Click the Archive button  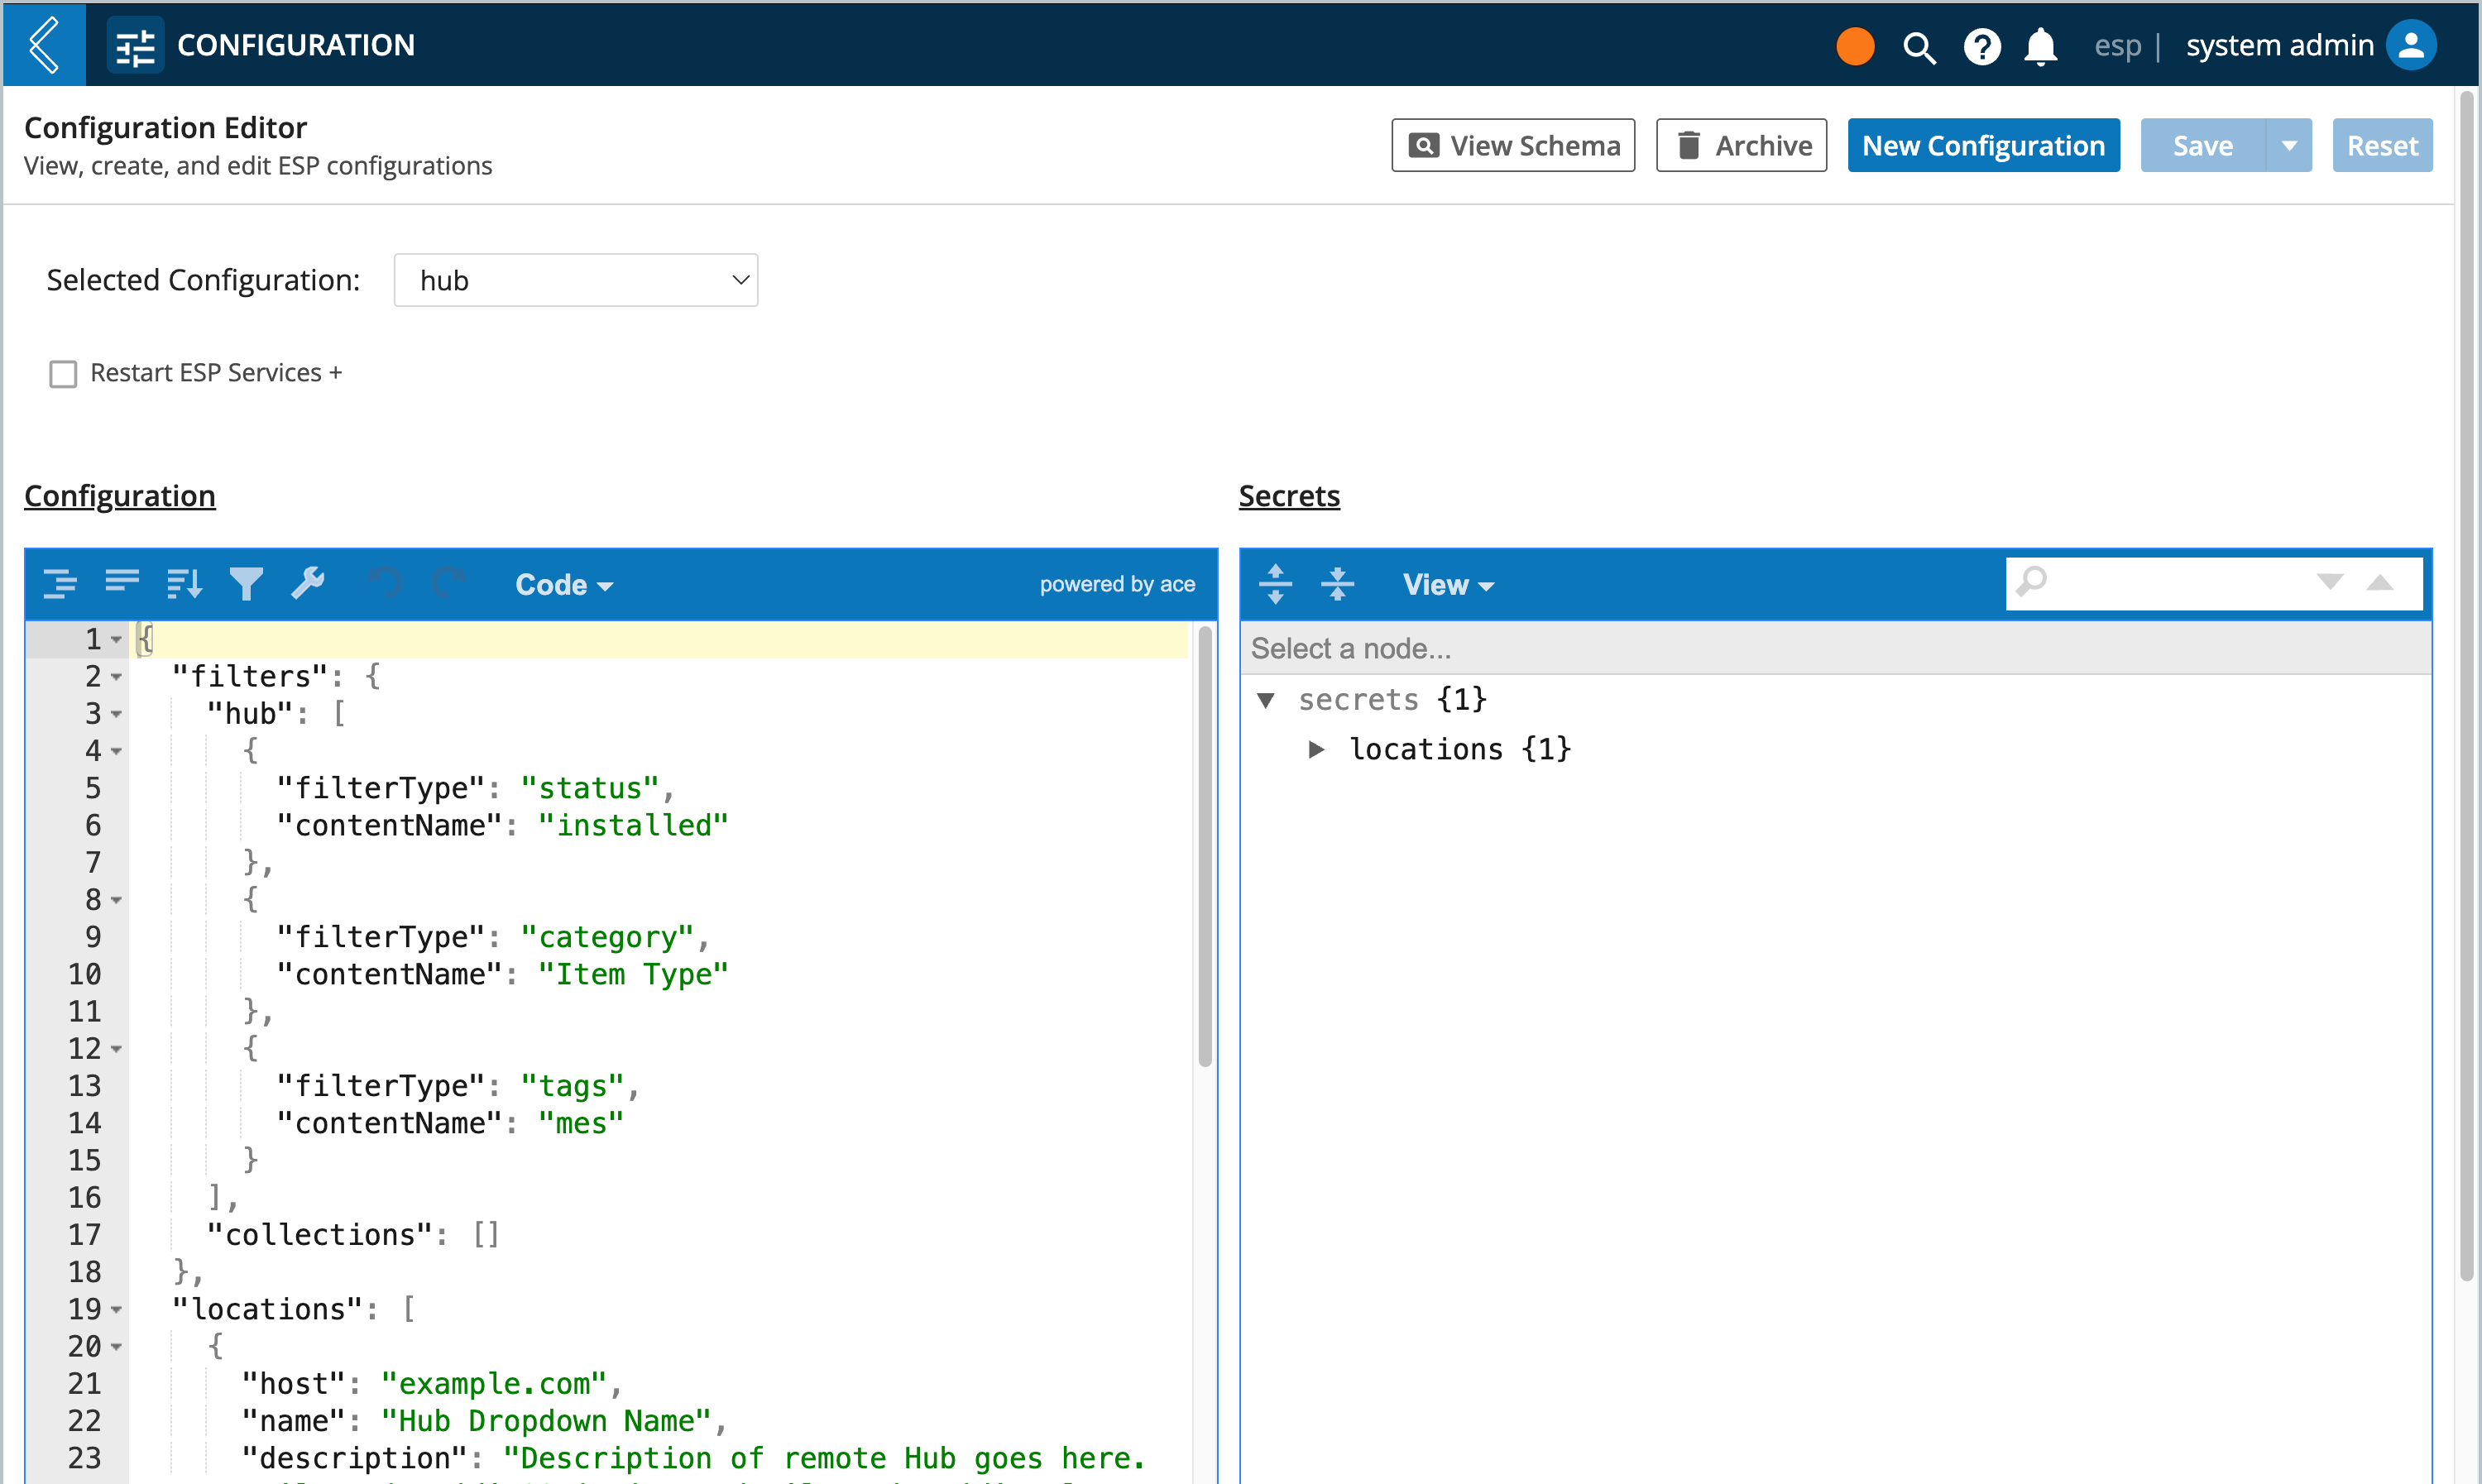click(1741, 146)
